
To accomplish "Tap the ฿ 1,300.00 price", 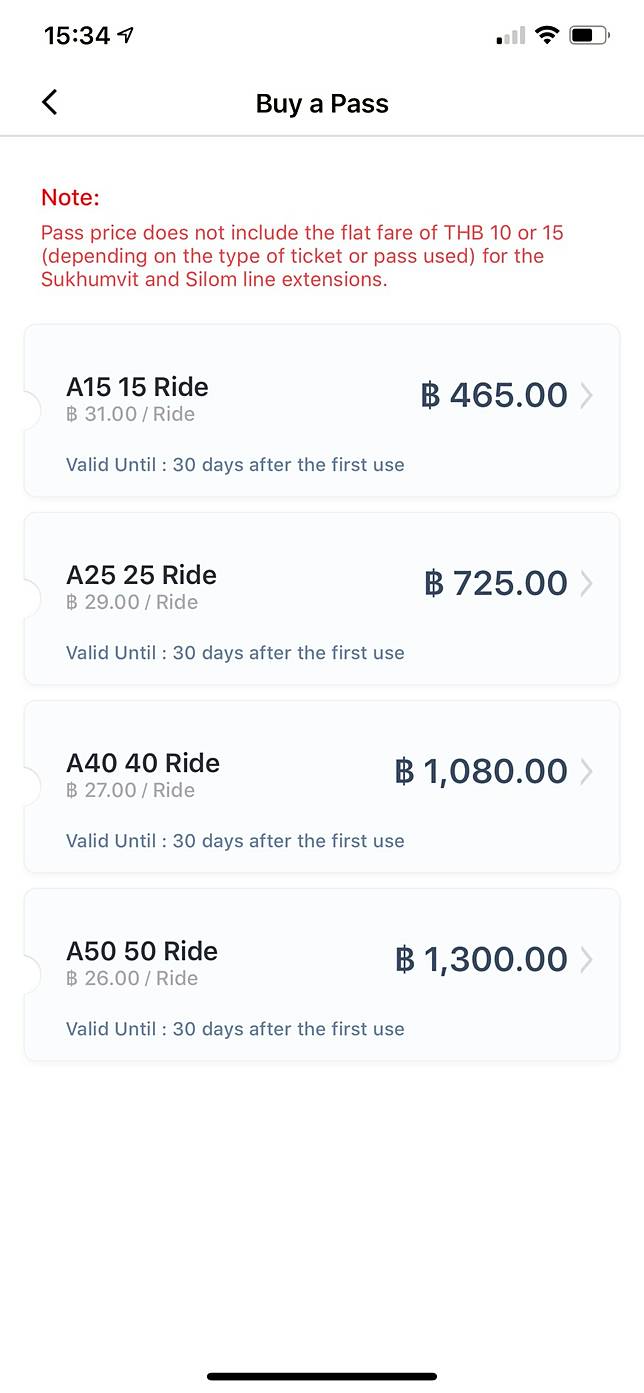I will 481,959.
